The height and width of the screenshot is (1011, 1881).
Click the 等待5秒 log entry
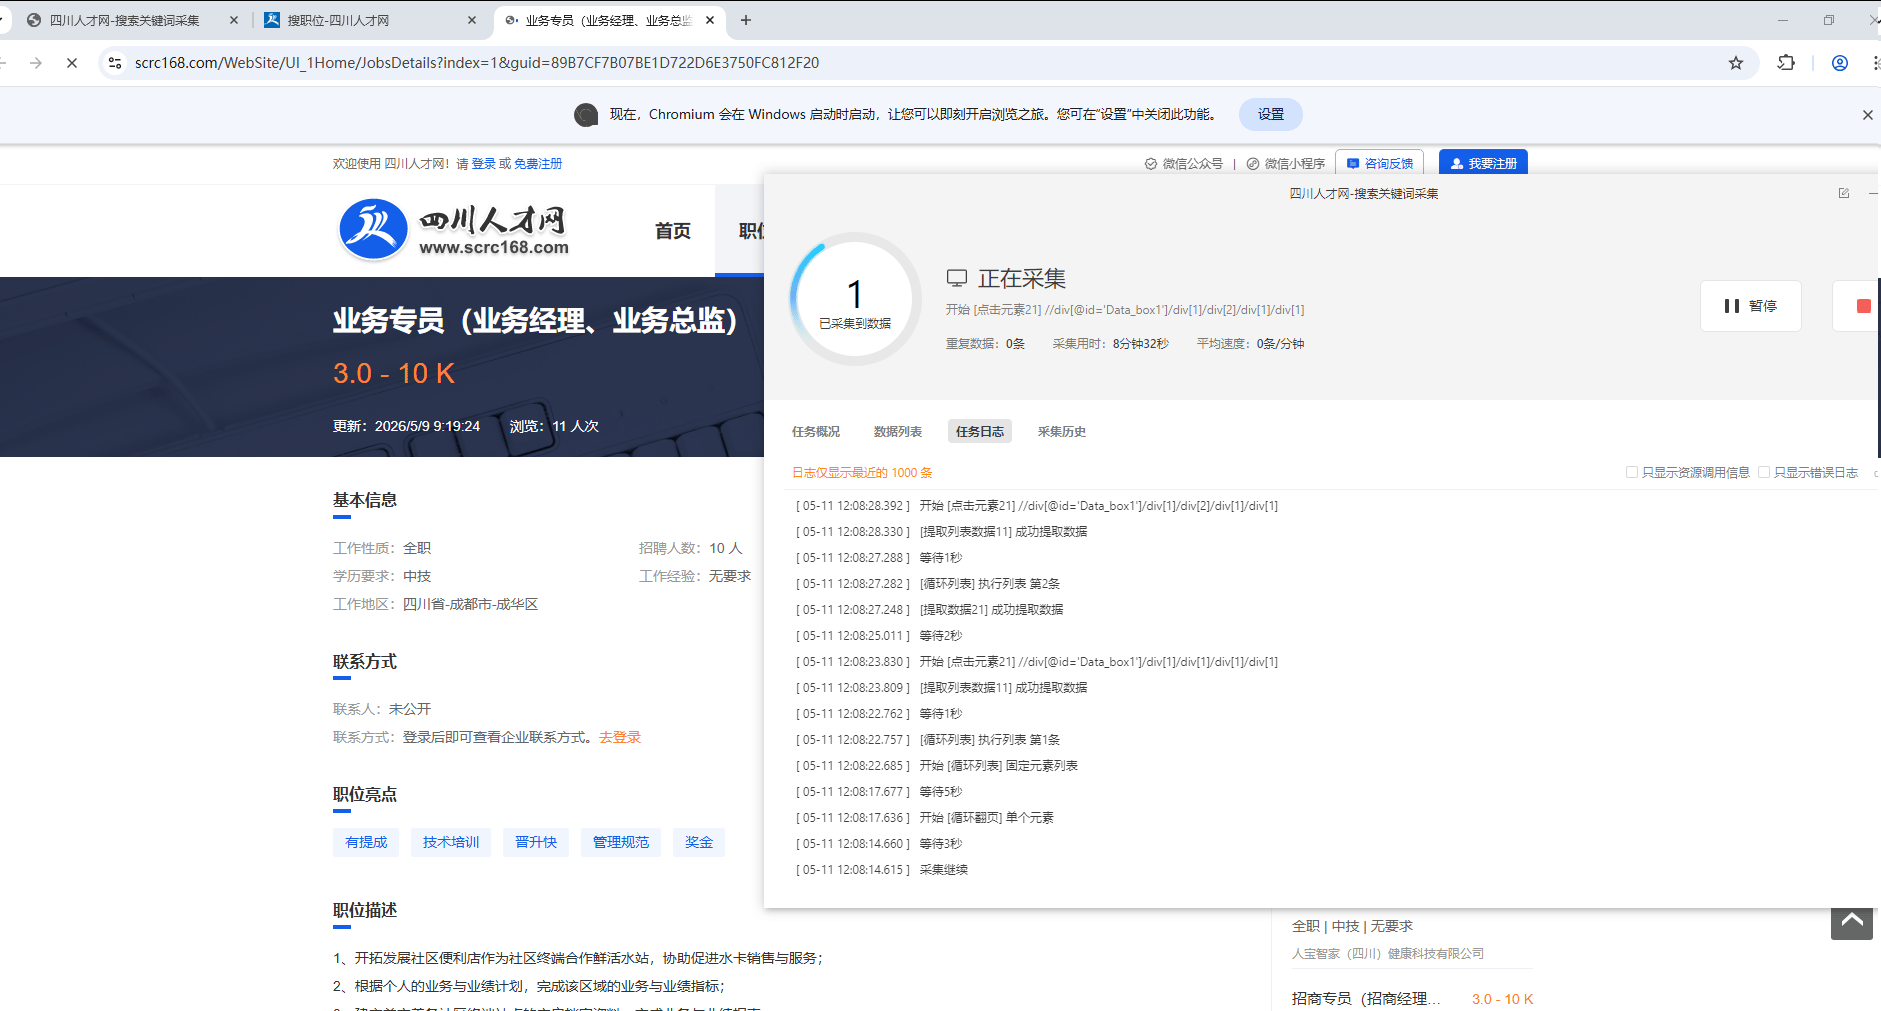[941, 792]
